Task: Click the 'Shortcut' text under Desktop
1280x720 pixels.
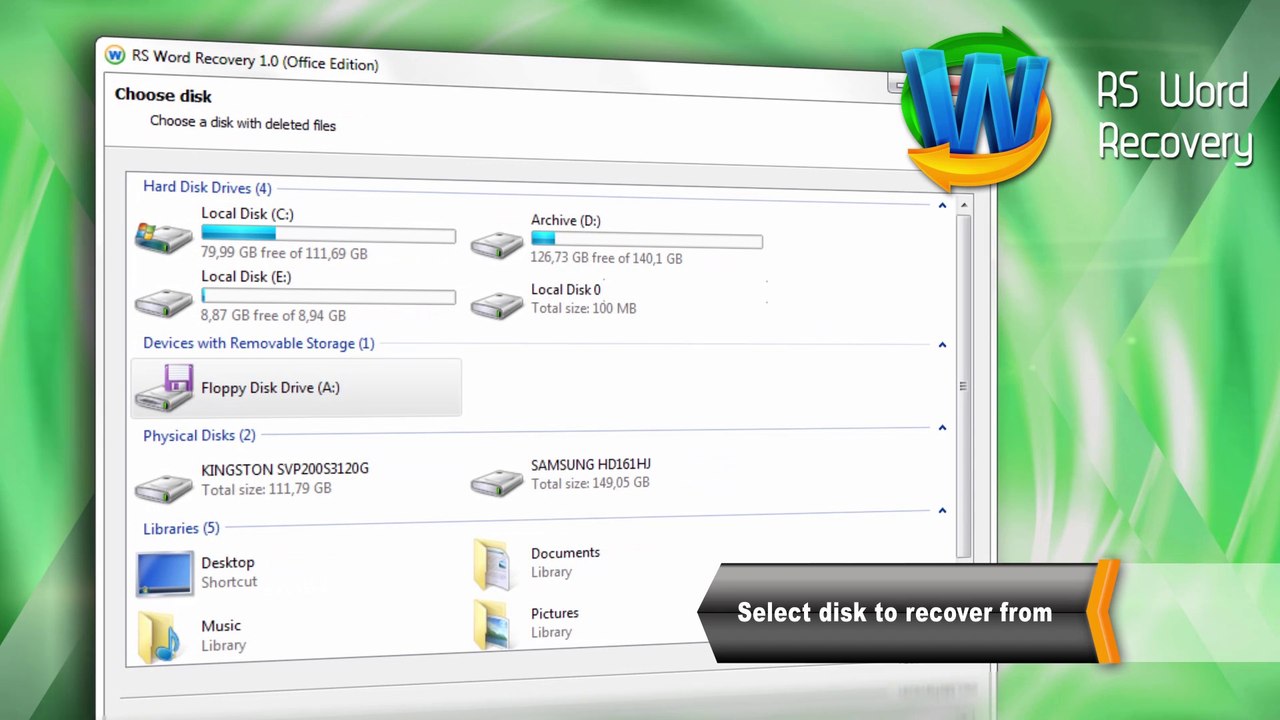Action: 229,582
